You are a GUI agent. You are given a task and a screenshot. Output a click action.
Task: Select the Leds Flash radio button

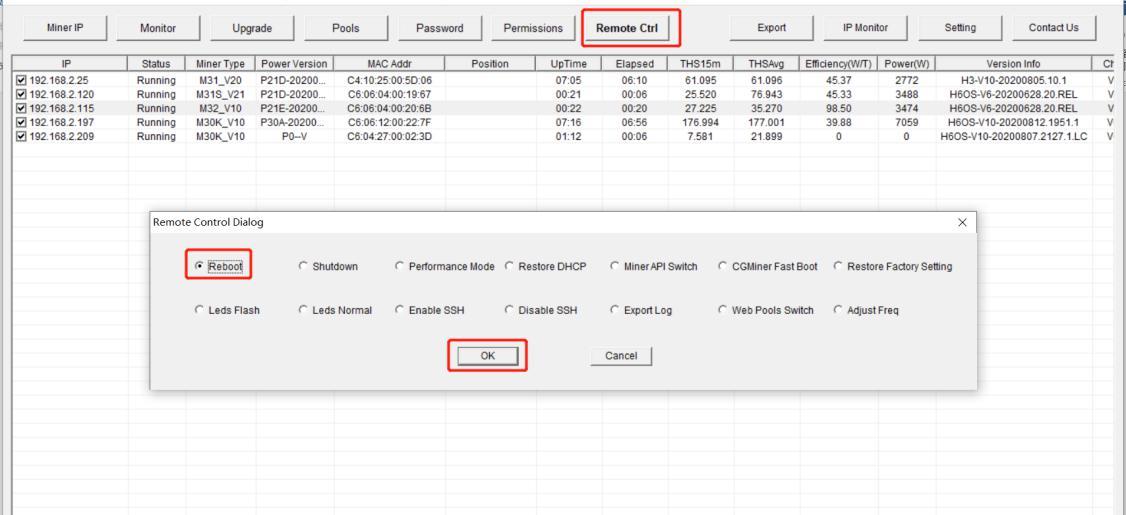(x=199, y=311)
